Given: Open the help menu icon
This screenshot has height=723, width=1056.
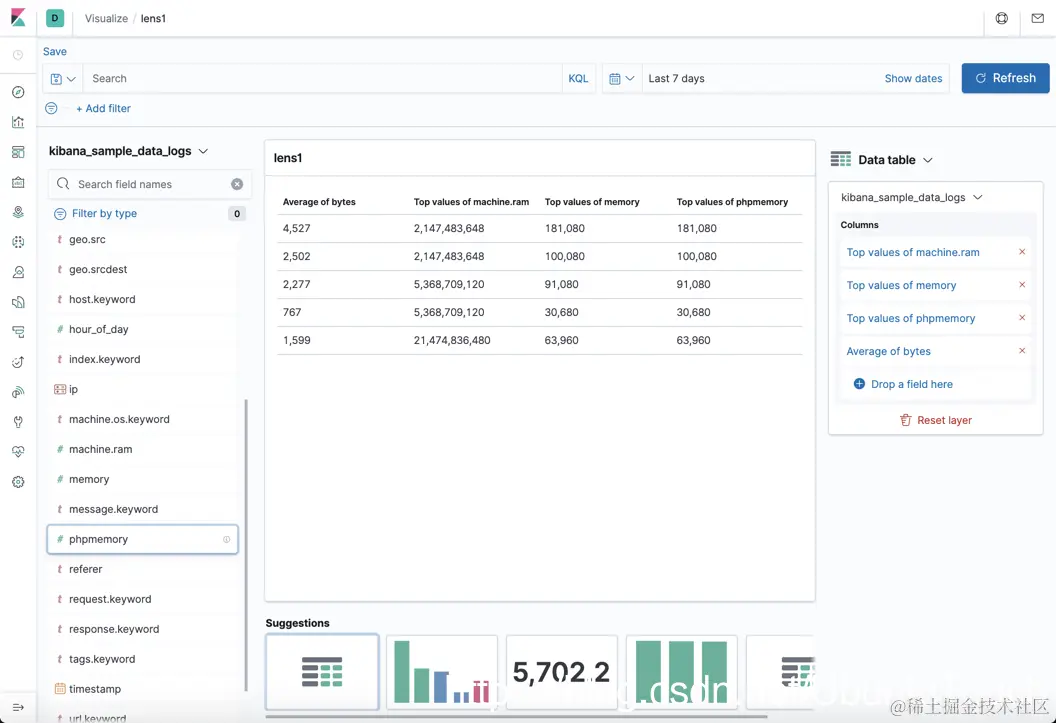Looking at the screenshot, I should tap(1001, 18).
